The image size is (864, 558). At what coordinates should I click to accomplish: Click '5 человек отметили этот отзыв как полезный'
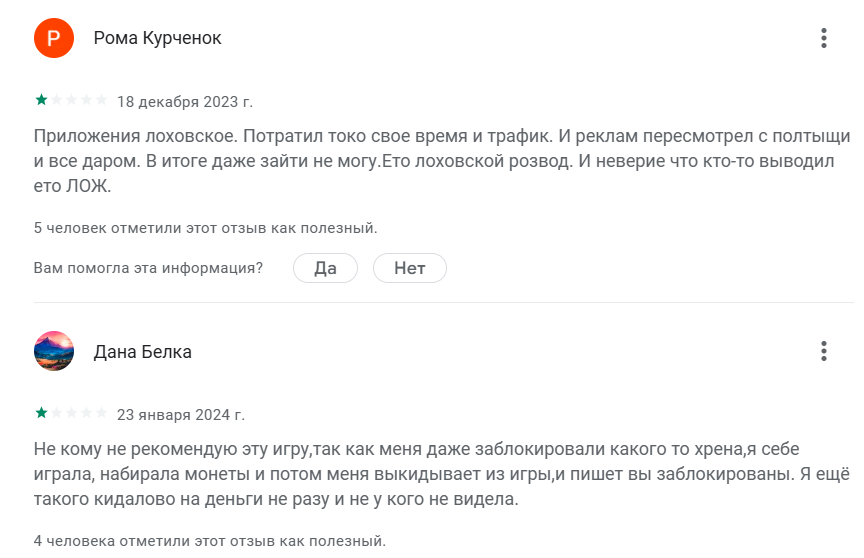pos(205,228)
